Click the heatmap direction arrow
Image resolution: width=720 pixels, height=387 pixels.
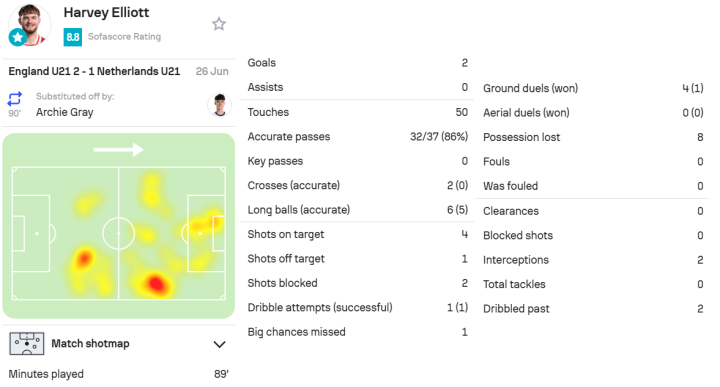(x=118, y=149)
